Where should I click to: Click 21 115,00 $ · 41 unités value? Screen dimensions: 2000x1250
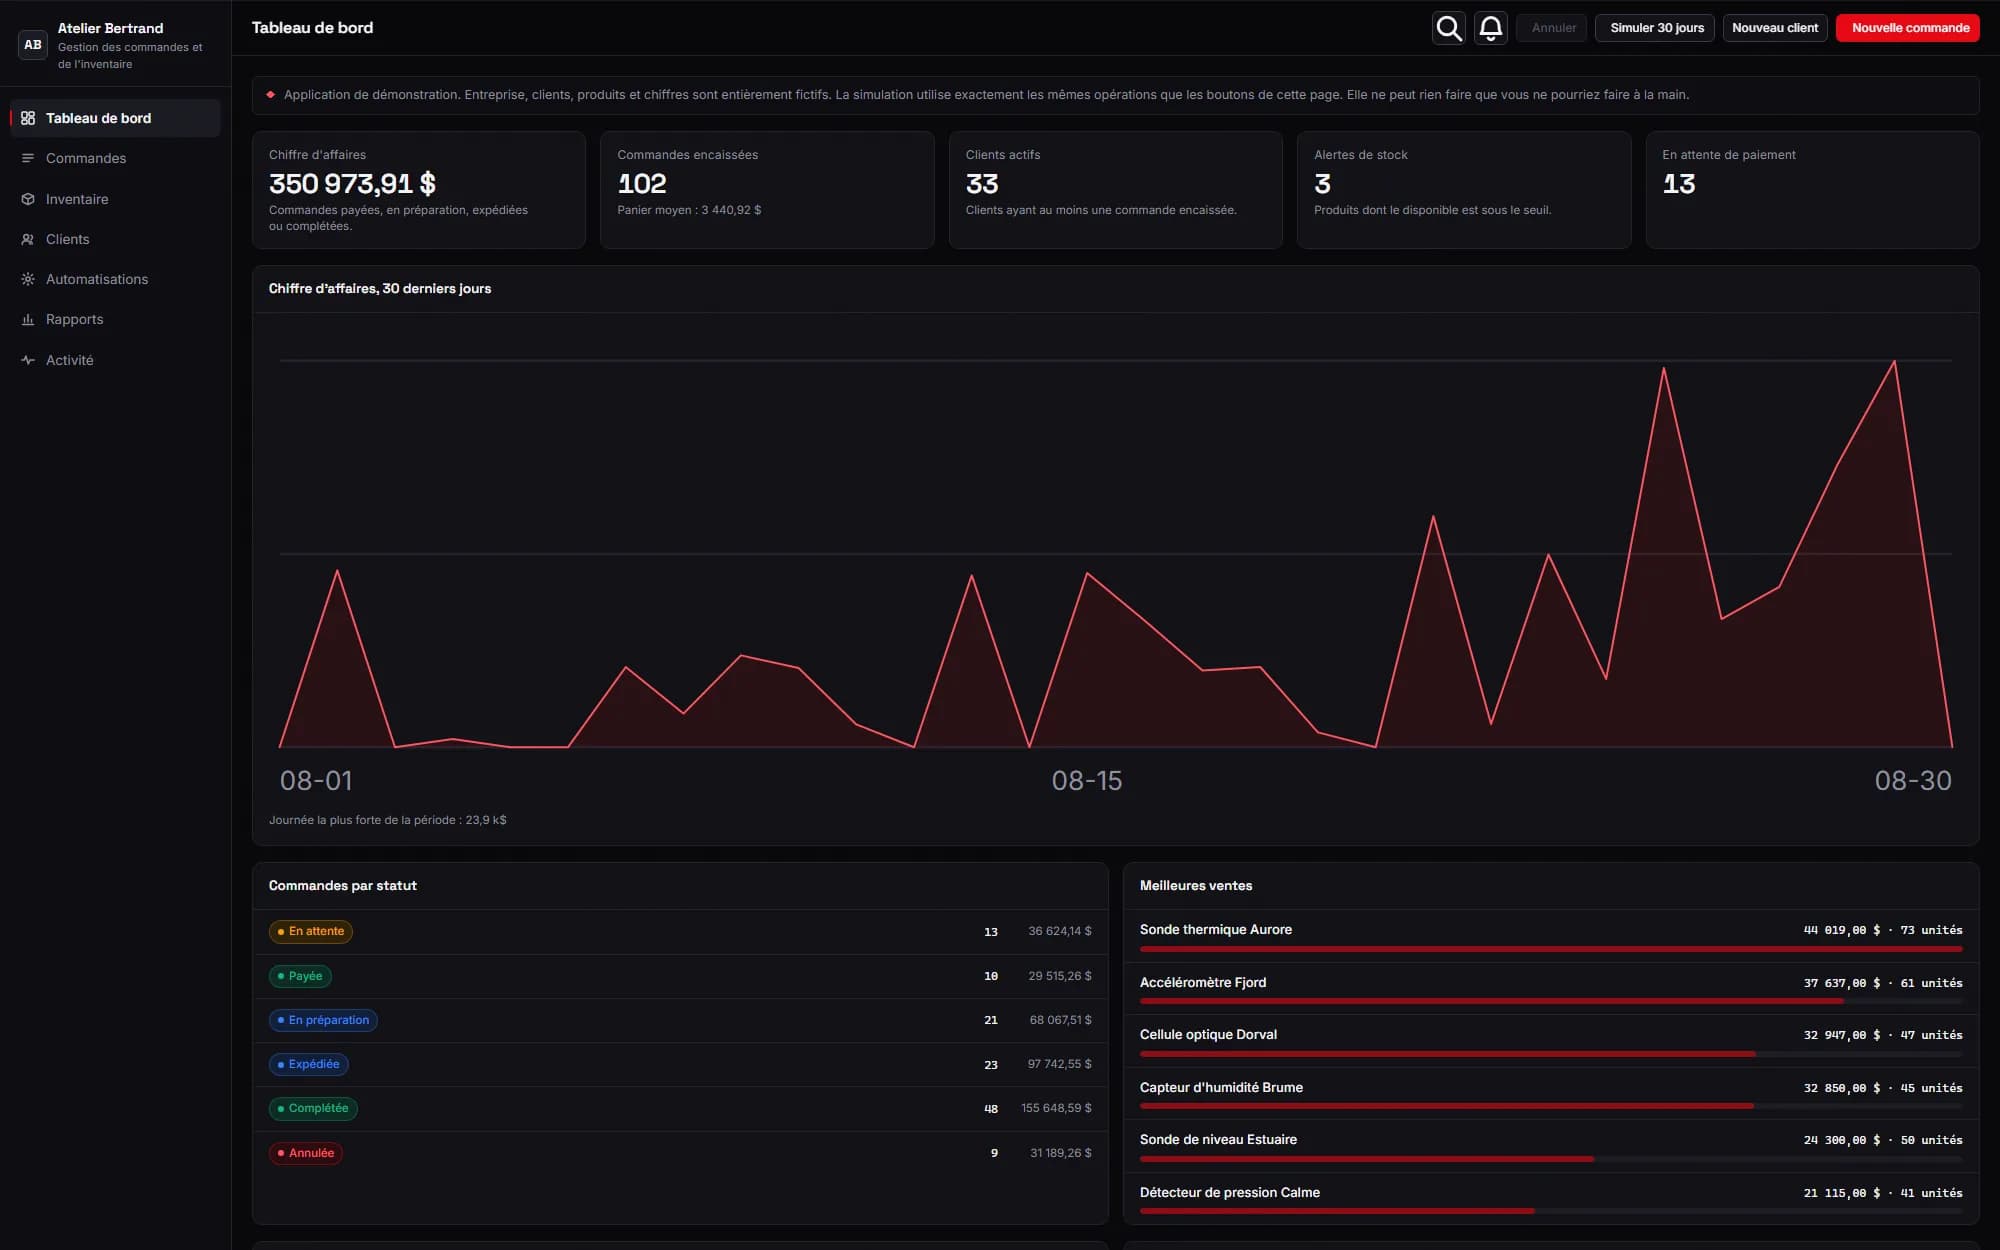point(1883,1193)
